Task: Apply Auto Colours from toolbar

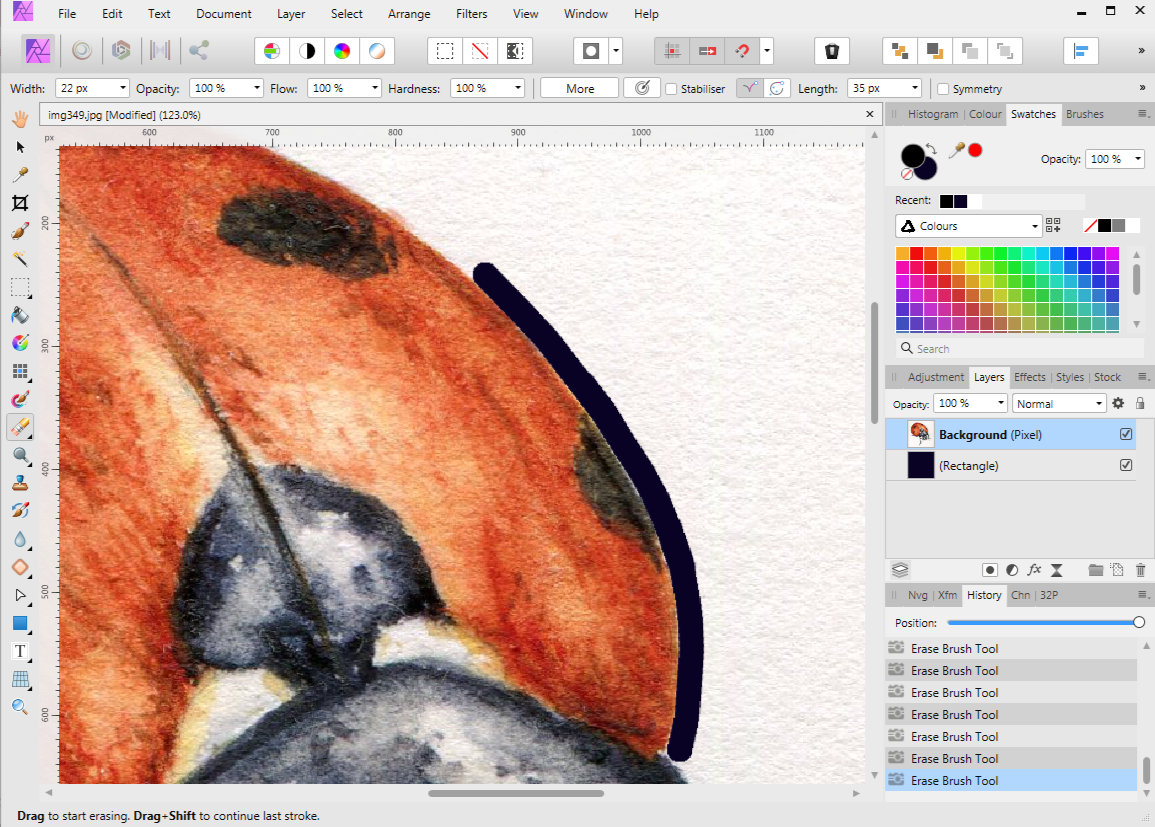Action: click(x=342, y=51)
